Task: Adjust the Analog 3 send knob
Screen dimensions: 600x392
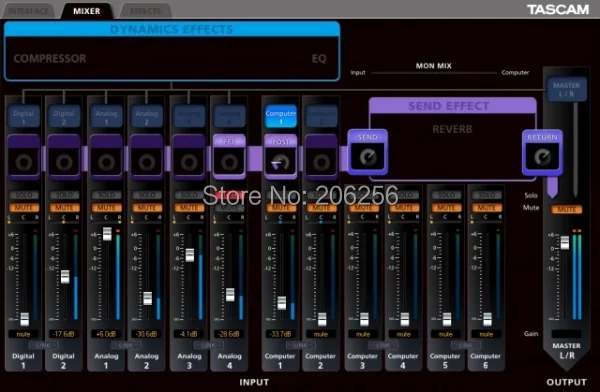Action: pyautogui.click(x=189, y=162)
